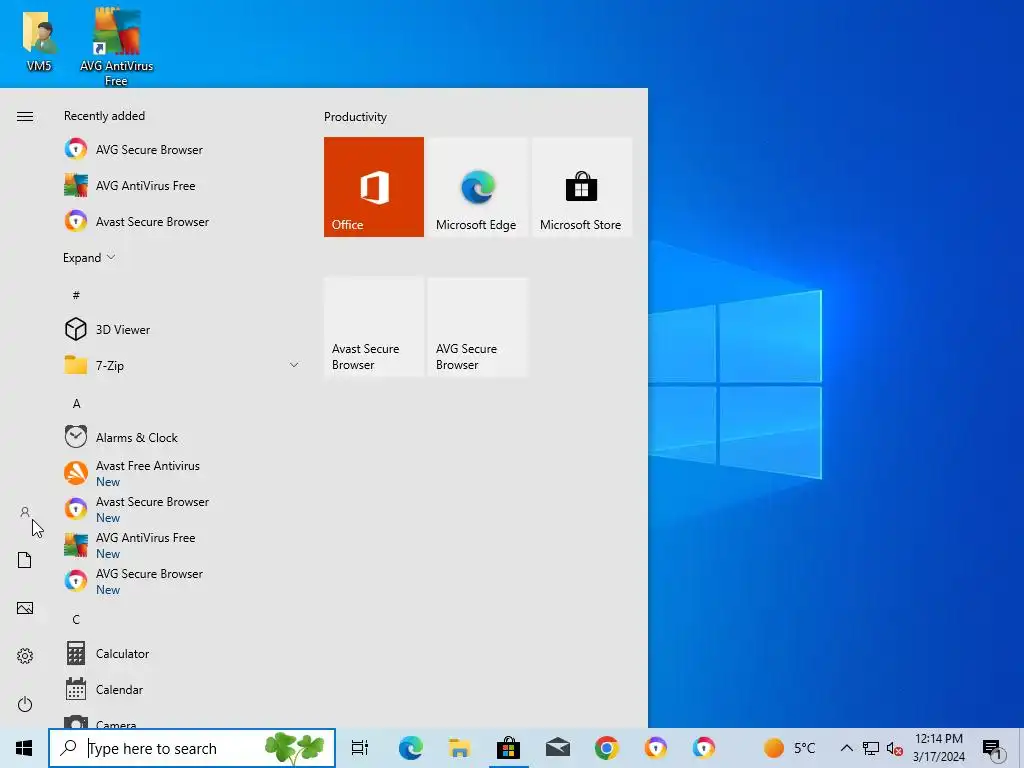Image resolution: width=1024 pixels, height=768 pixels.
Task: Open the muted volume tray icon
Action: tap(894, 748)
